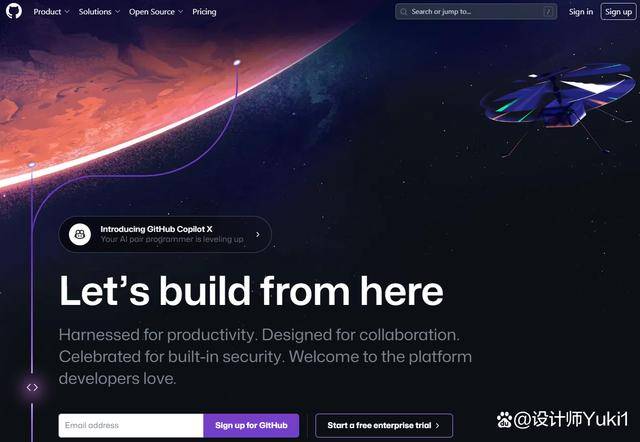Click the Email address input field

click(x=131, y=425)
